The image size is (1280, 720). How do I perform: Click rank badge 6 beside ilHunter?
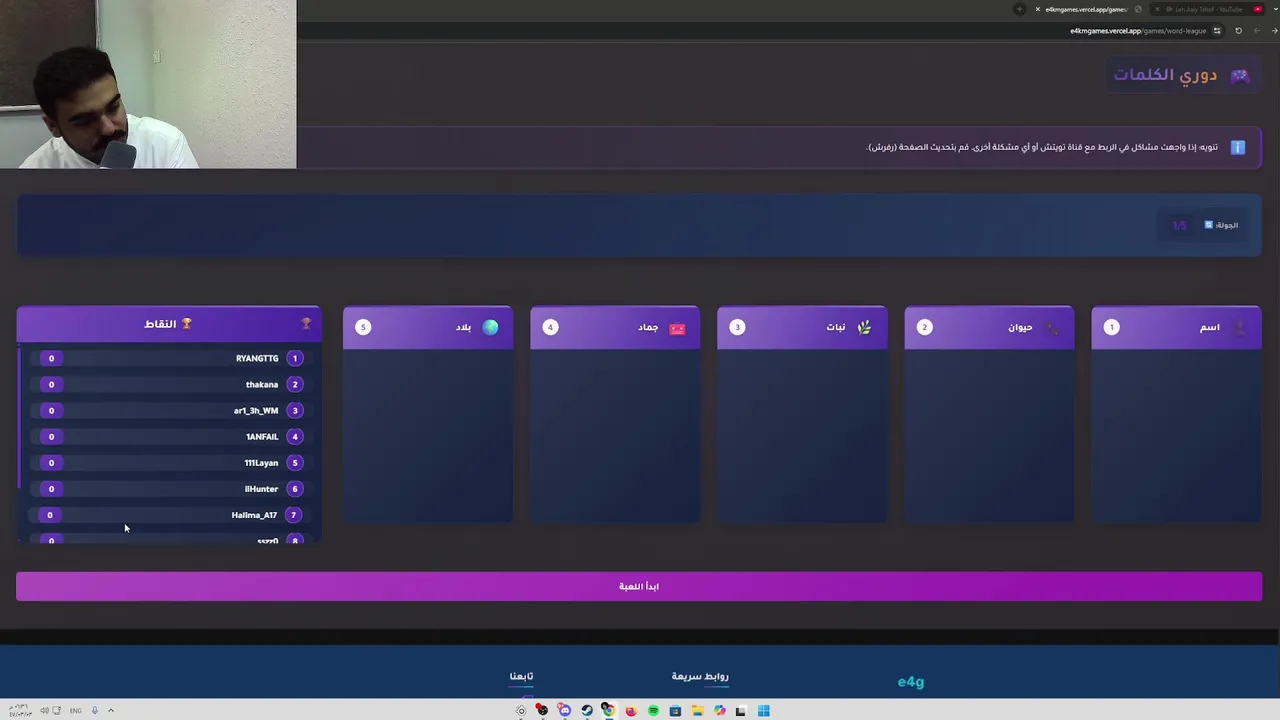click(x=295, y=488)
